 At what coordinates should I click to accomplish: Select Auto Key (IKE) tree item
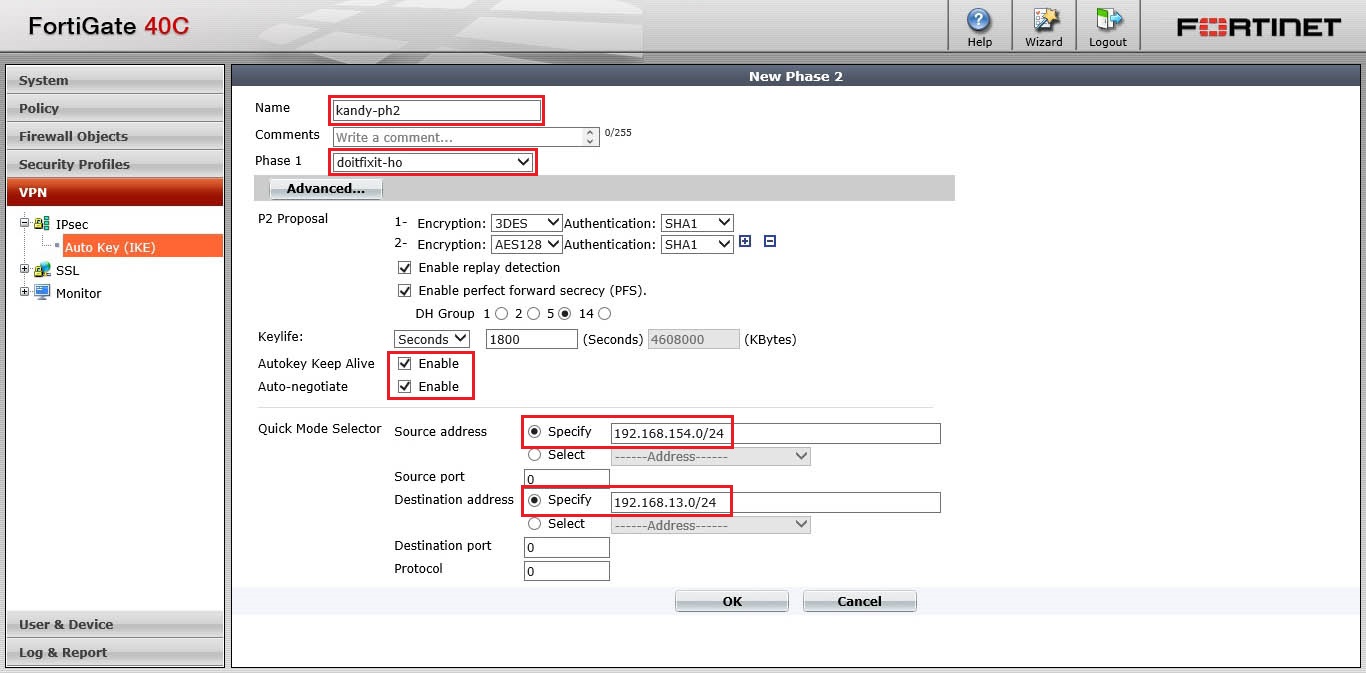(142, 247)
